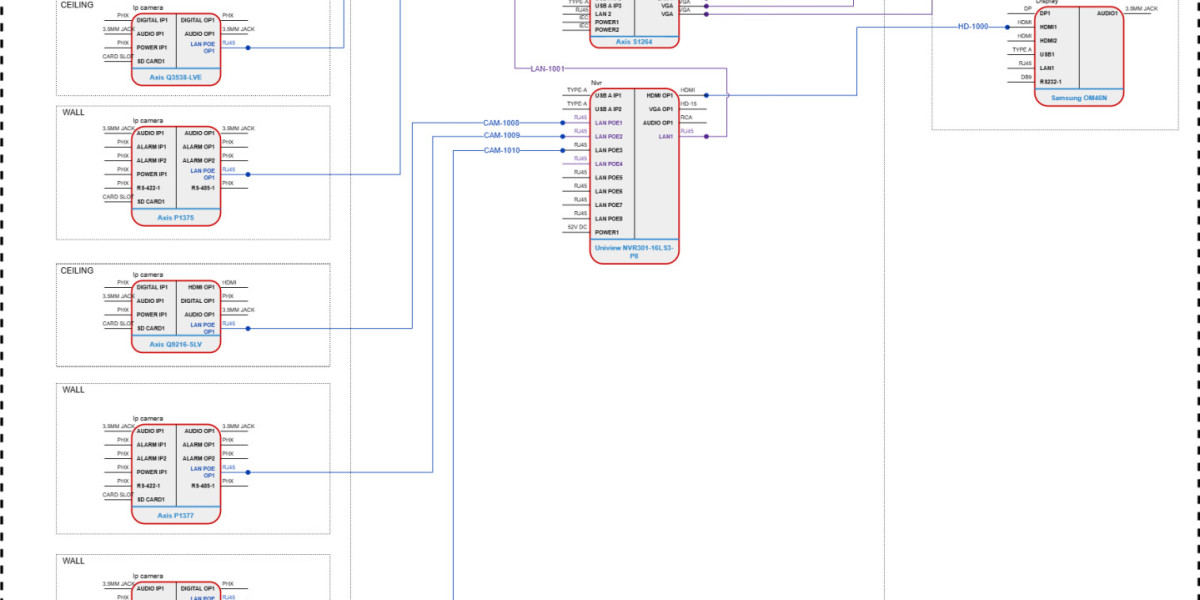Select LAN POE4 port on the NVR

click(x=609, y=164)
